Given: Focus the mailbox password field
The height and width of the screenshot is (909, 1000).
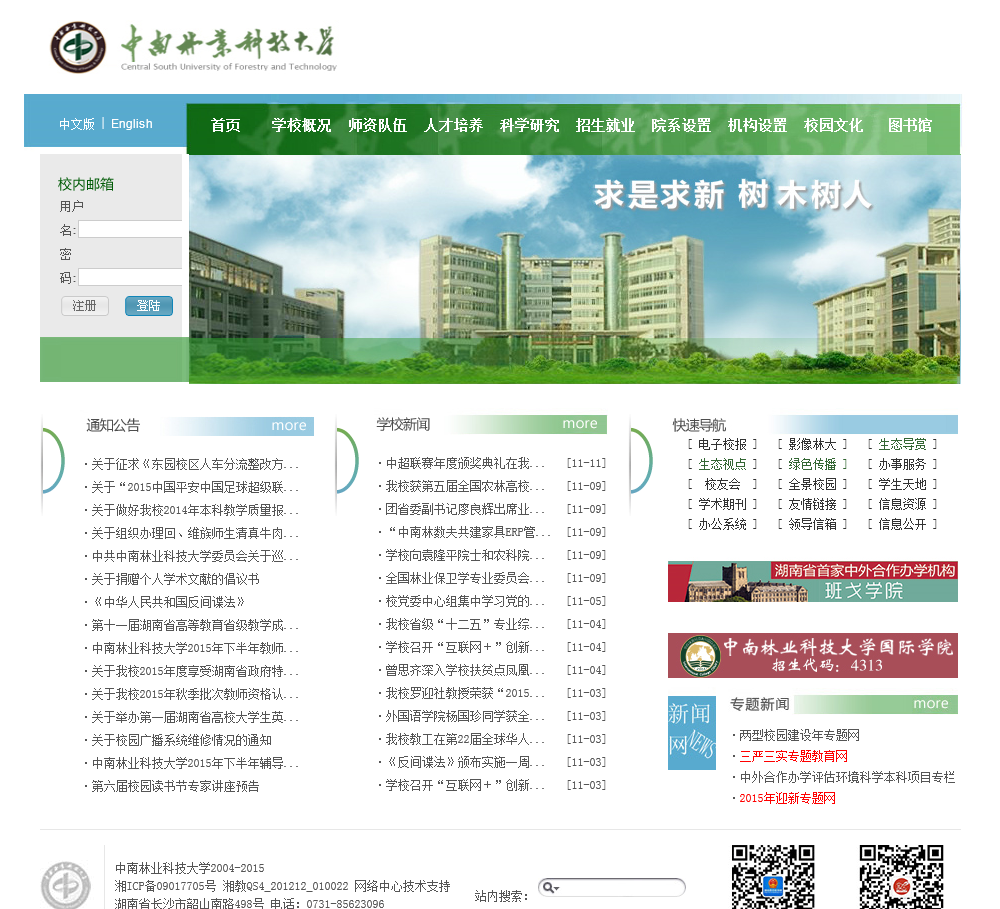Looking at the screenshot, I should click(x=130, y=277).
